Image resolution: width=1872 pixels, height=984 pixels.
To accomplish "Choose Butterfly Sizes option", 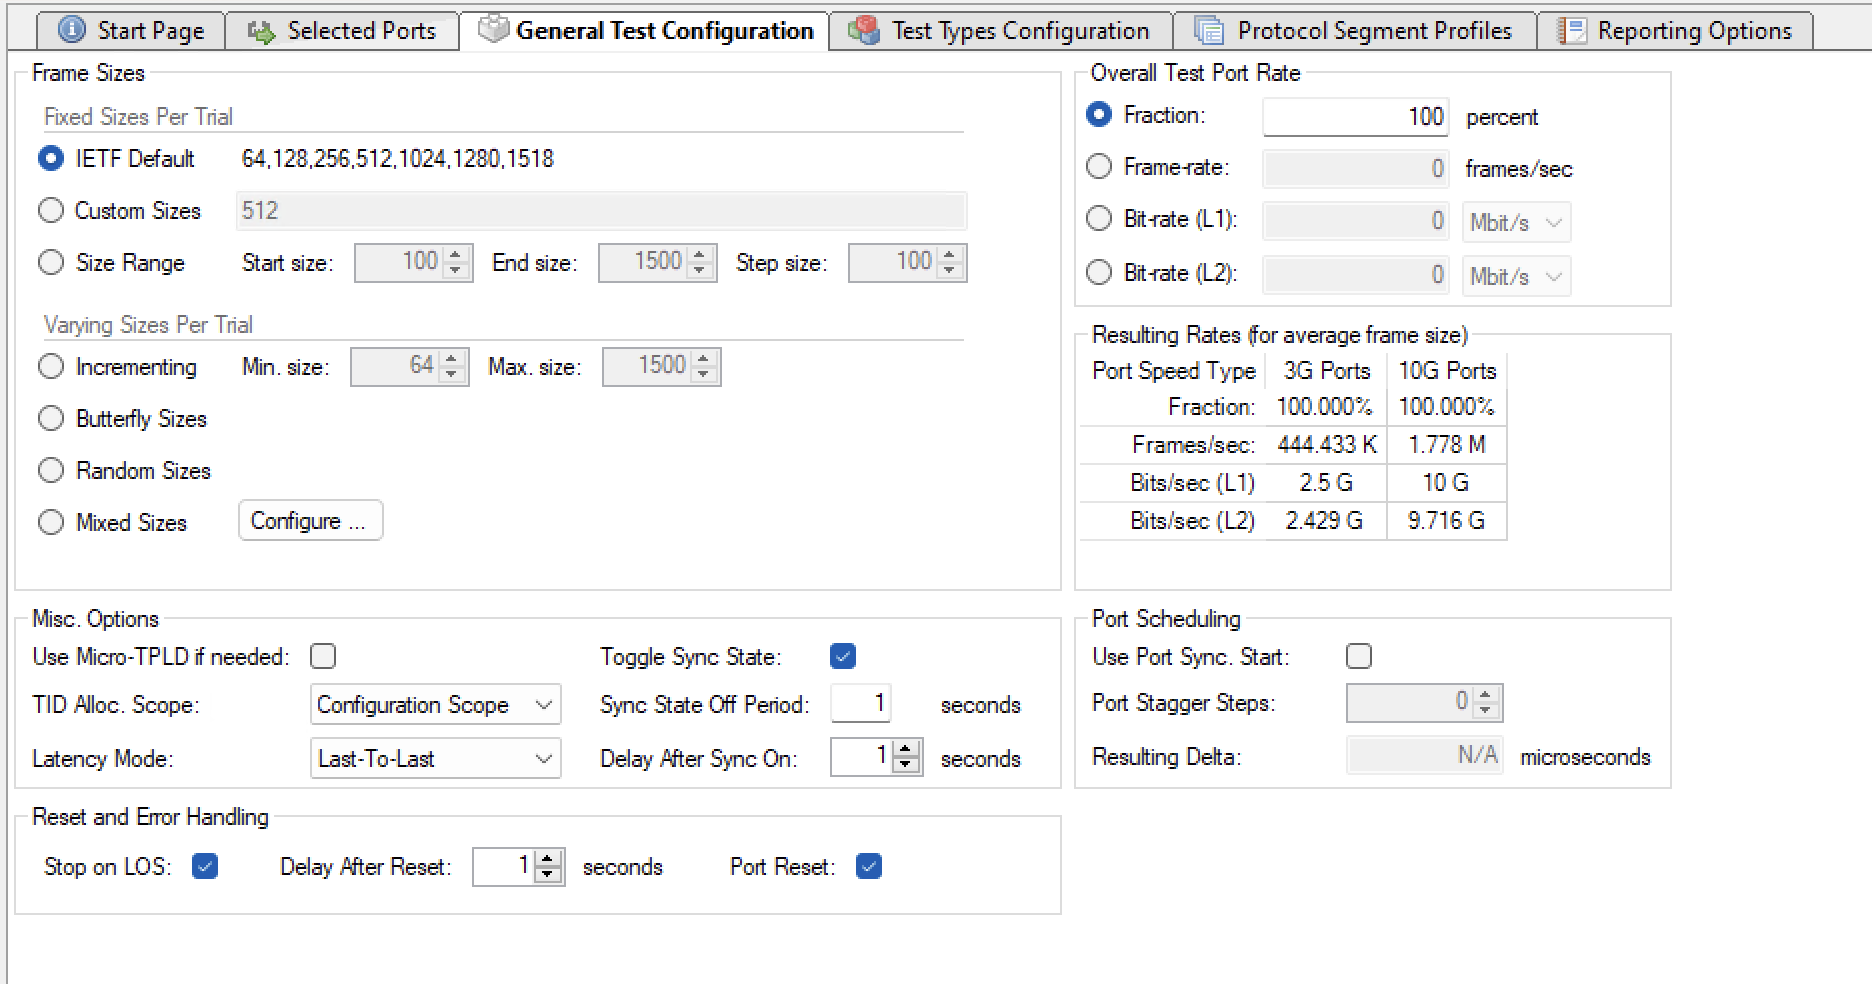I will [51, 419].
